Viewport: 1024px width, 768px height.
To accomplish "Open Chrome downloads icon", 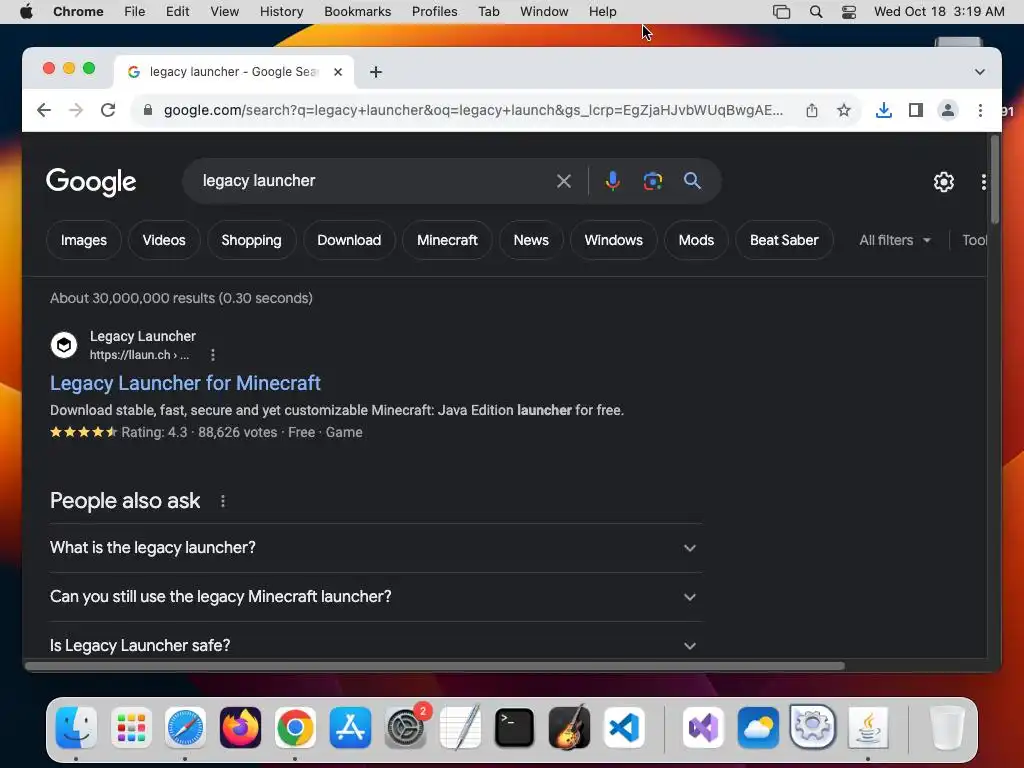I will (884, 110).
